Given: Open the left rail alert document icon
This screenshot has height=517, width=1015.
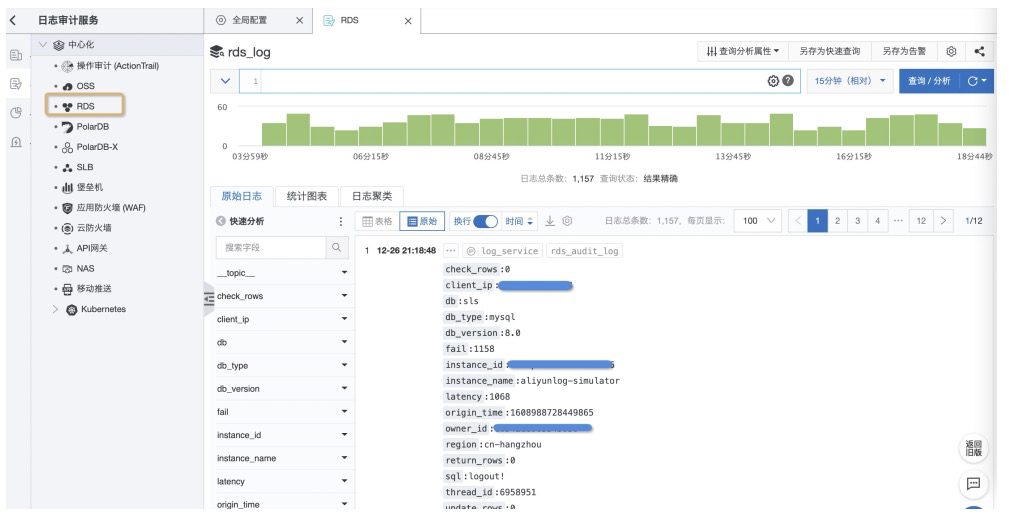Looking at the screenshot, I should (16, 142).
